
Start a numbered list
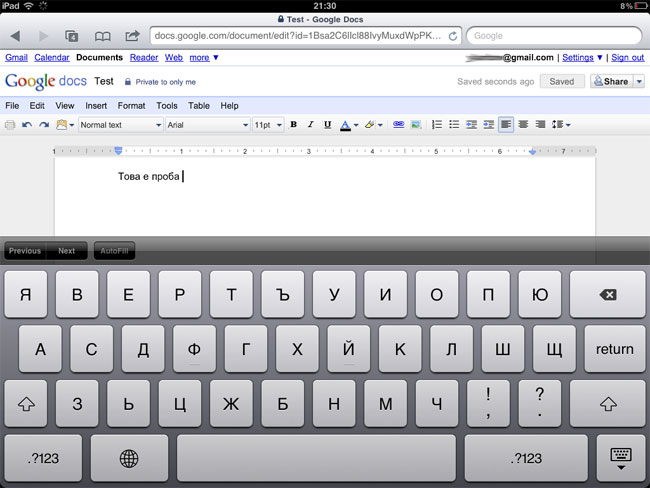tap(437, 124)
